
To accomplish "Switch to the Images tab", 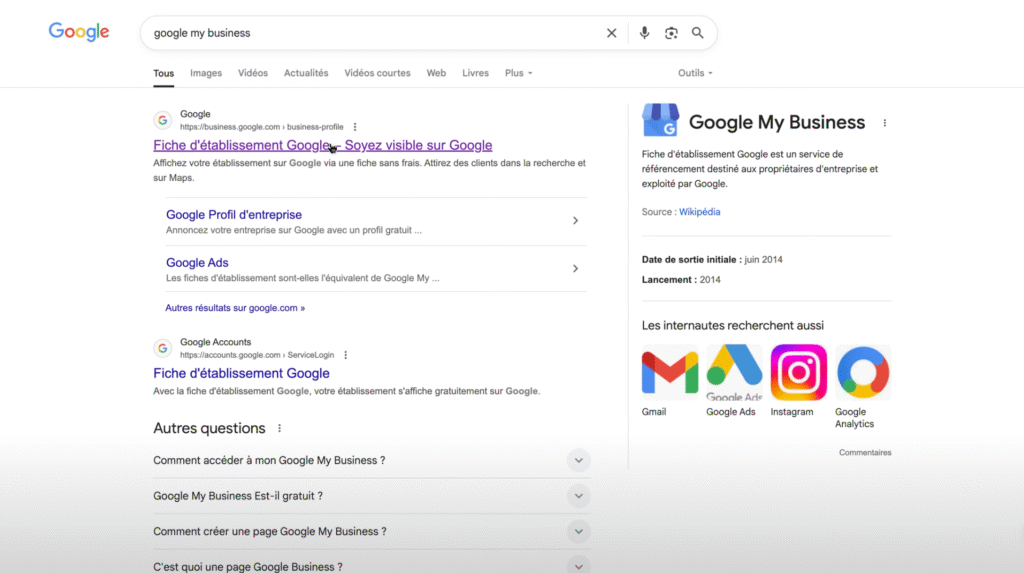I will (206, 73).
